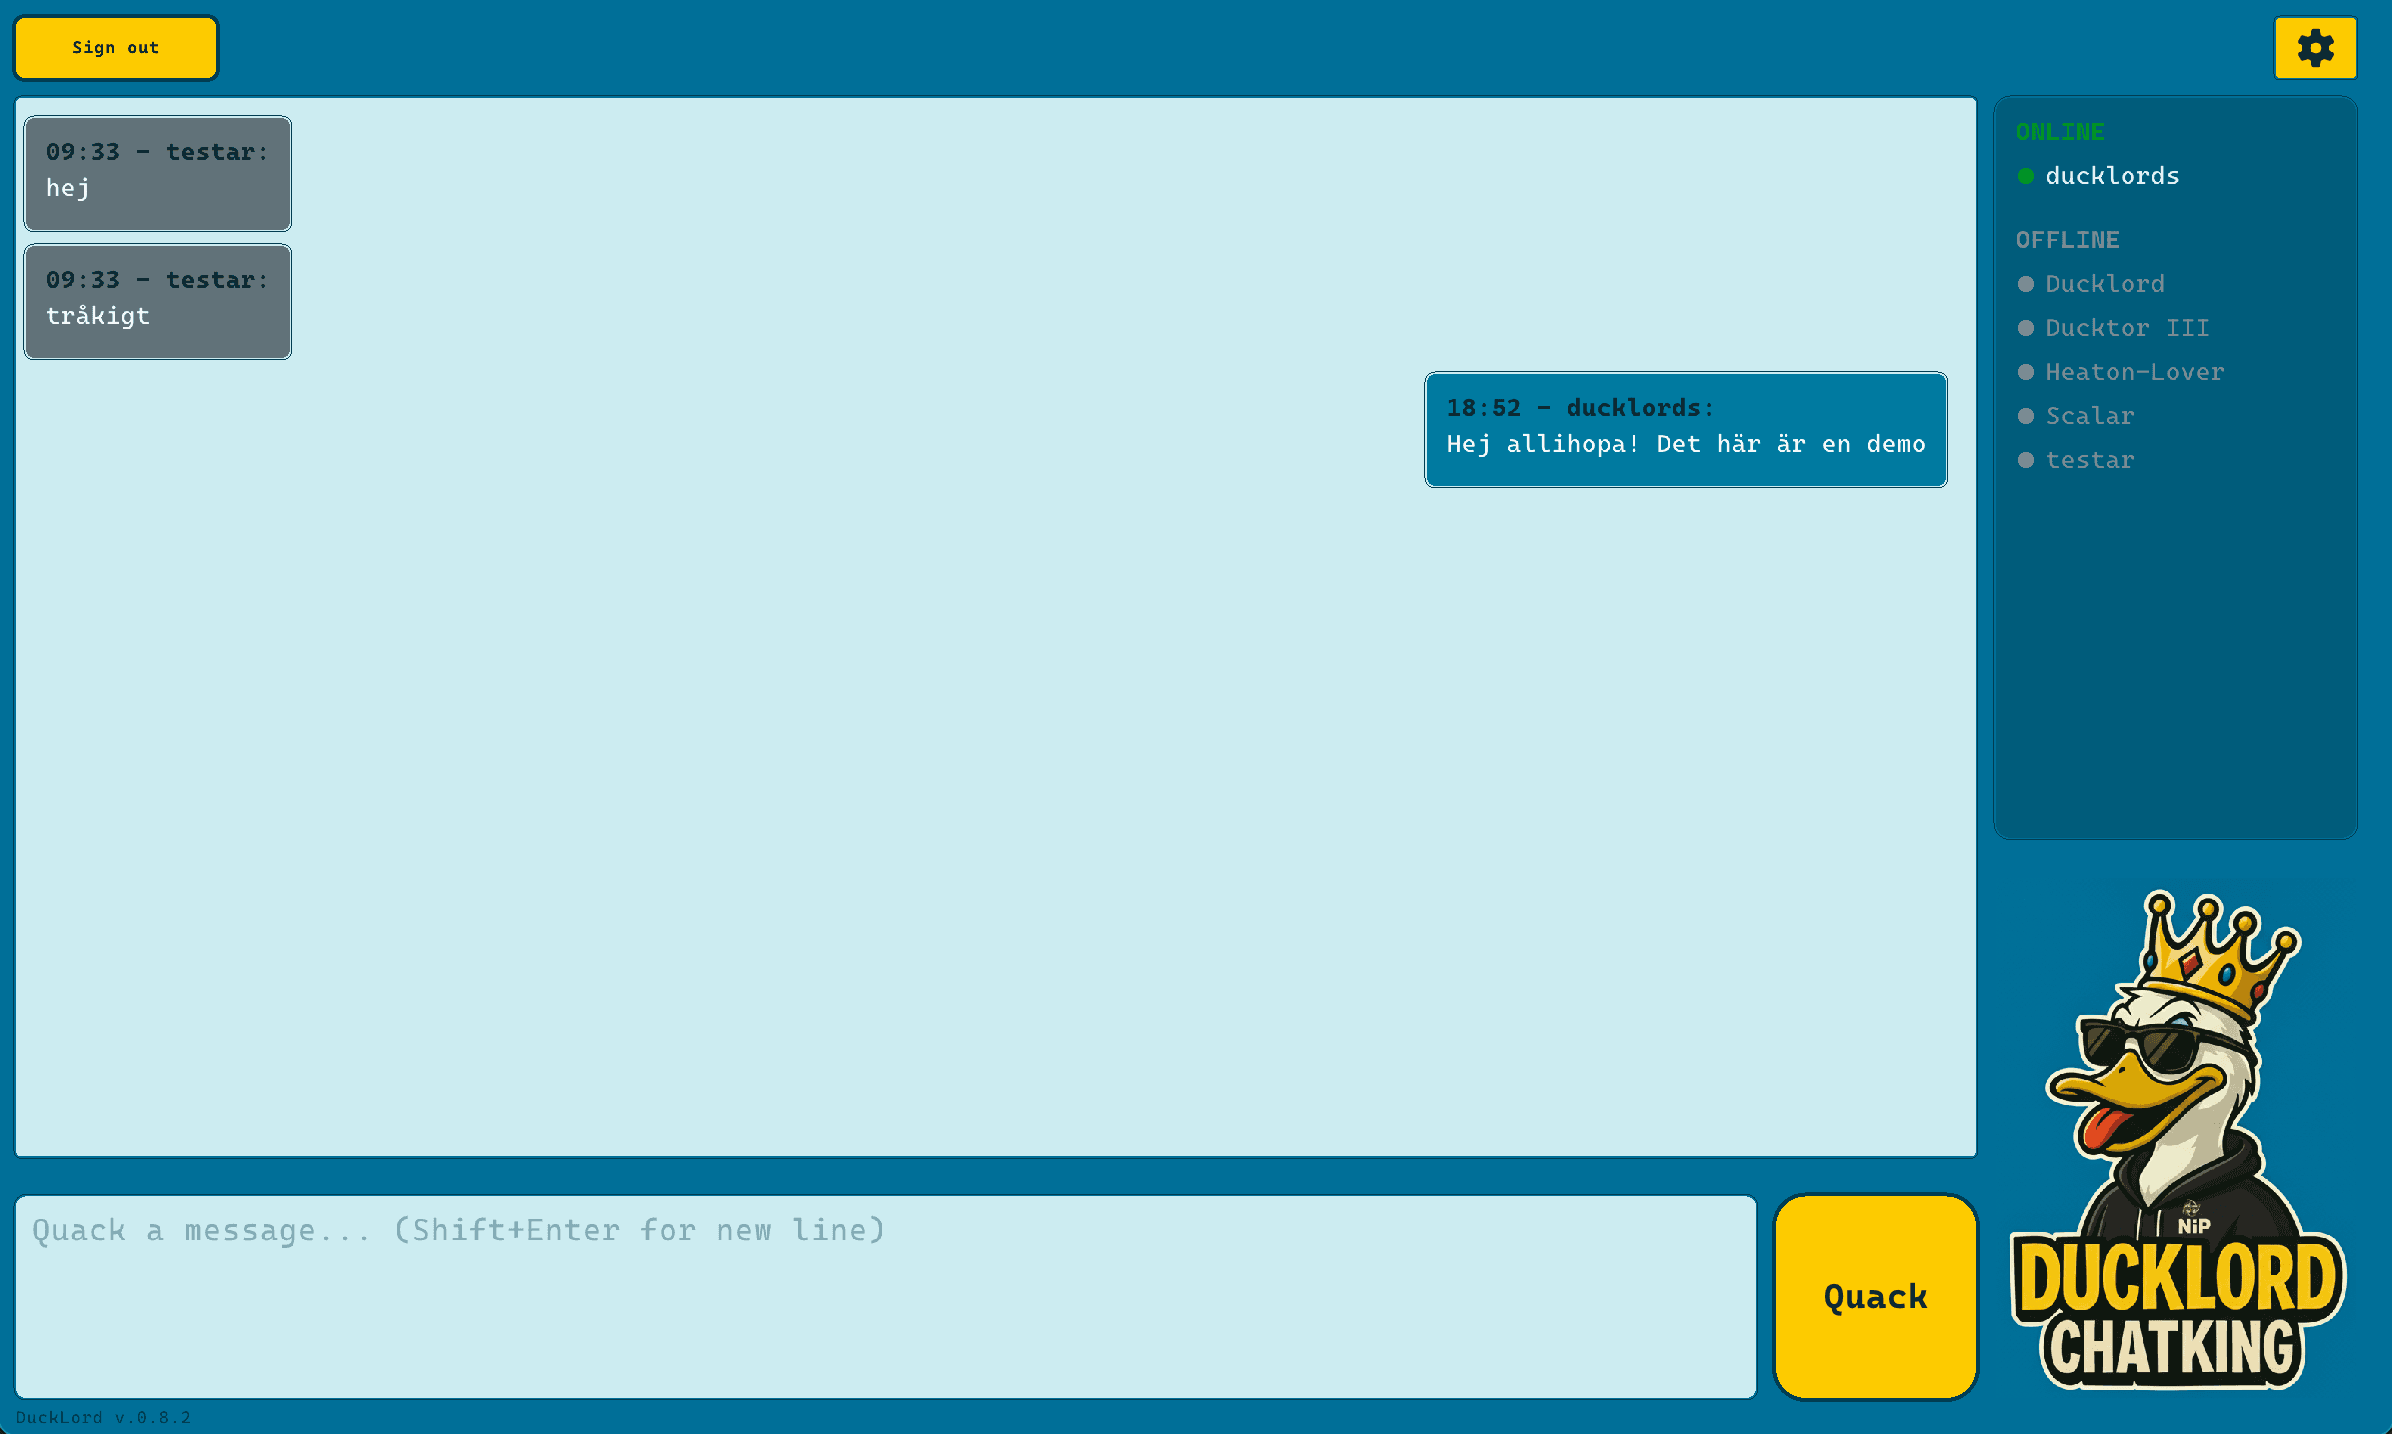Select offline user Heaton-Lover
The image size is (2392, 1434).
point(2134,372)
